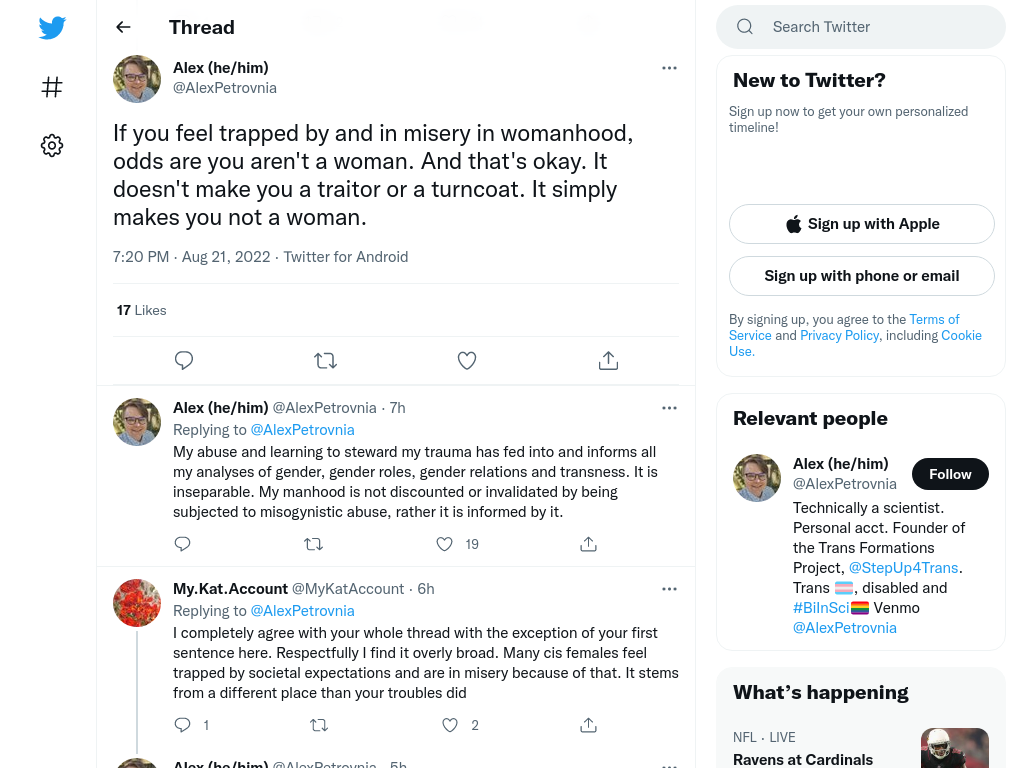Click the Twitter bird logo
The height and width of the screenshot is (768, 1024).
[52, 27]
